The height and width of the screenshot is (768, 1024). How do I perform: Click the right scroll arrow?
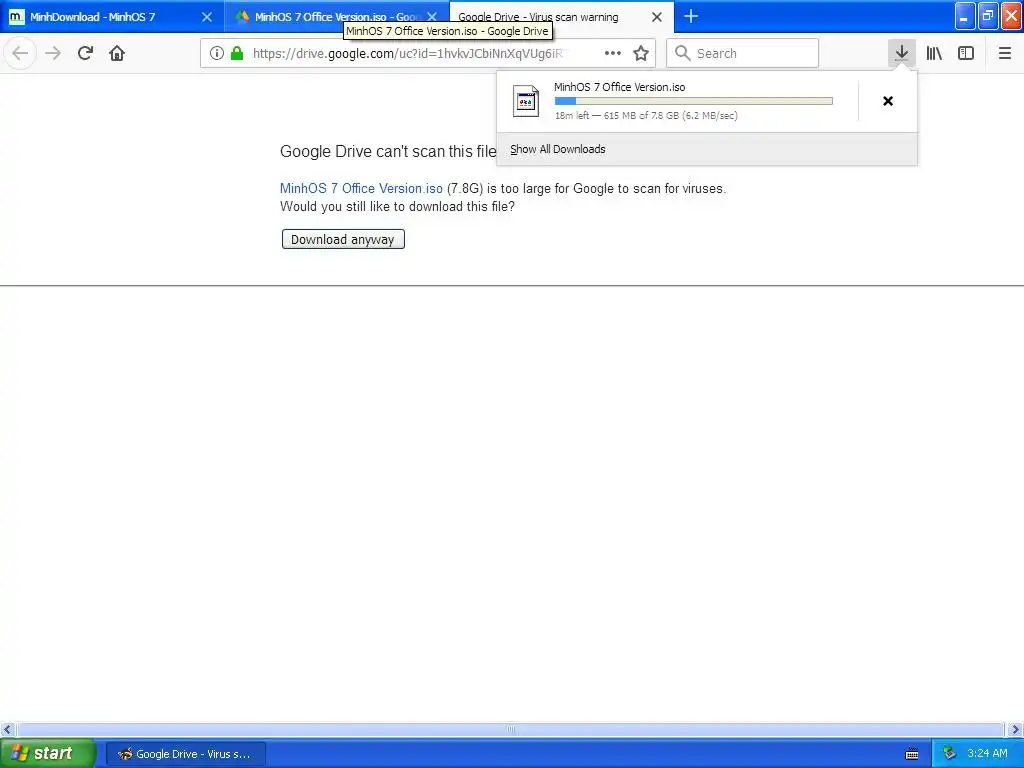click(x=1015, y=729)
